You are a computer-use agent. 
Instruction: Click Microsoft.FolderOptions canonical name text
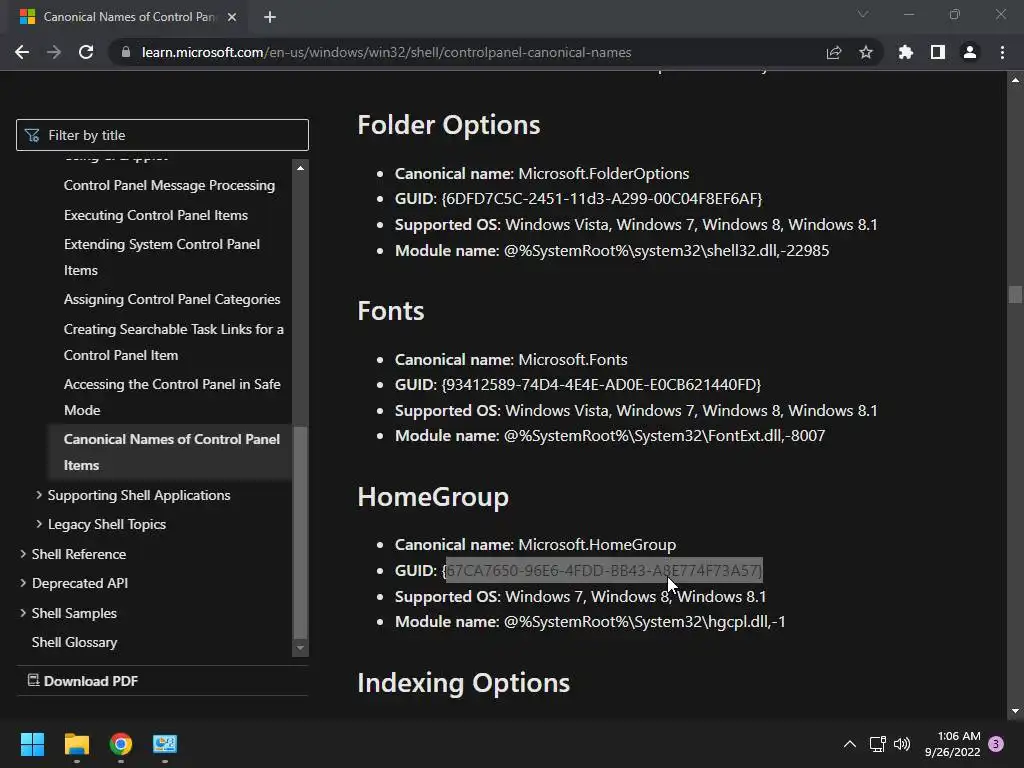coord(603,174)
